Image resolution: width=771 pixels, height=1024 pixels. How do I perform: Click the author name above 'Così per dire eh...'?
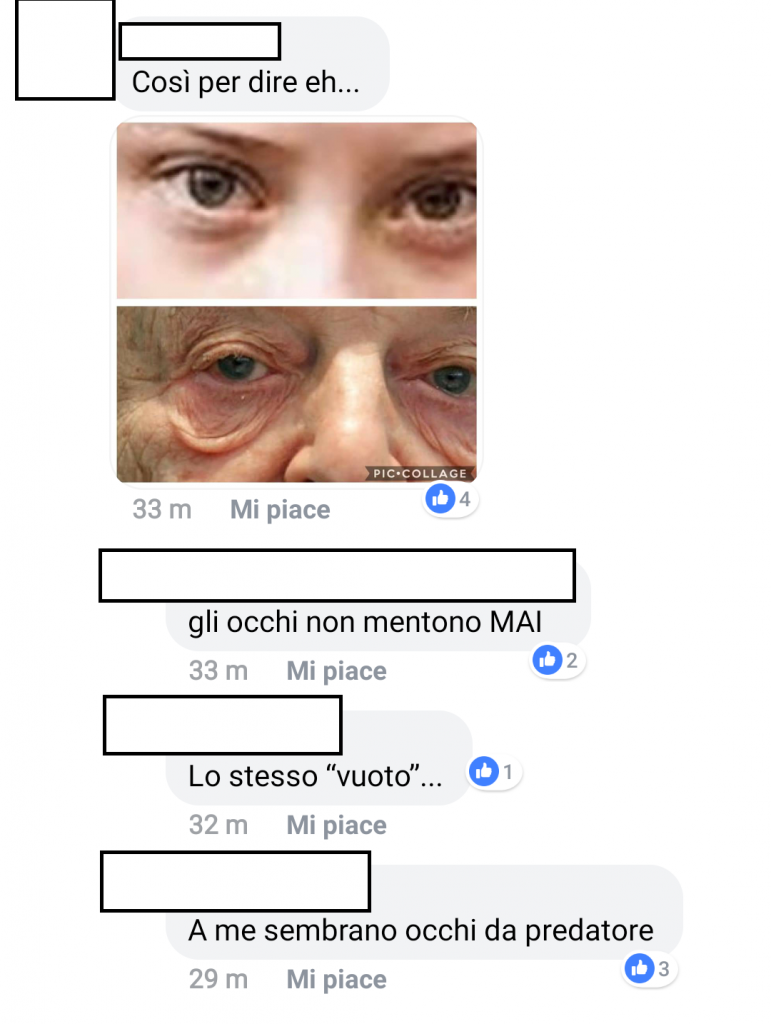click(200, 41)
